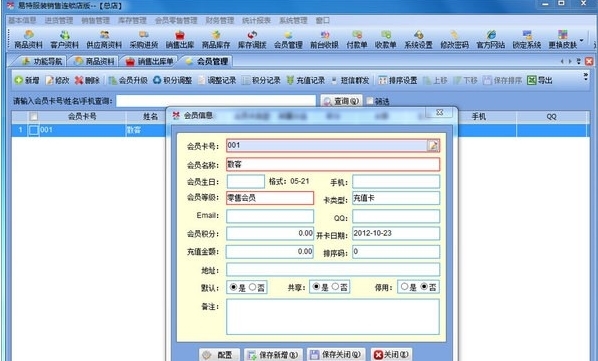Screen dimensions: 598x361
Task: Select 默认 否 radio button
Action: pyautogui.click(x=252, y=287)
